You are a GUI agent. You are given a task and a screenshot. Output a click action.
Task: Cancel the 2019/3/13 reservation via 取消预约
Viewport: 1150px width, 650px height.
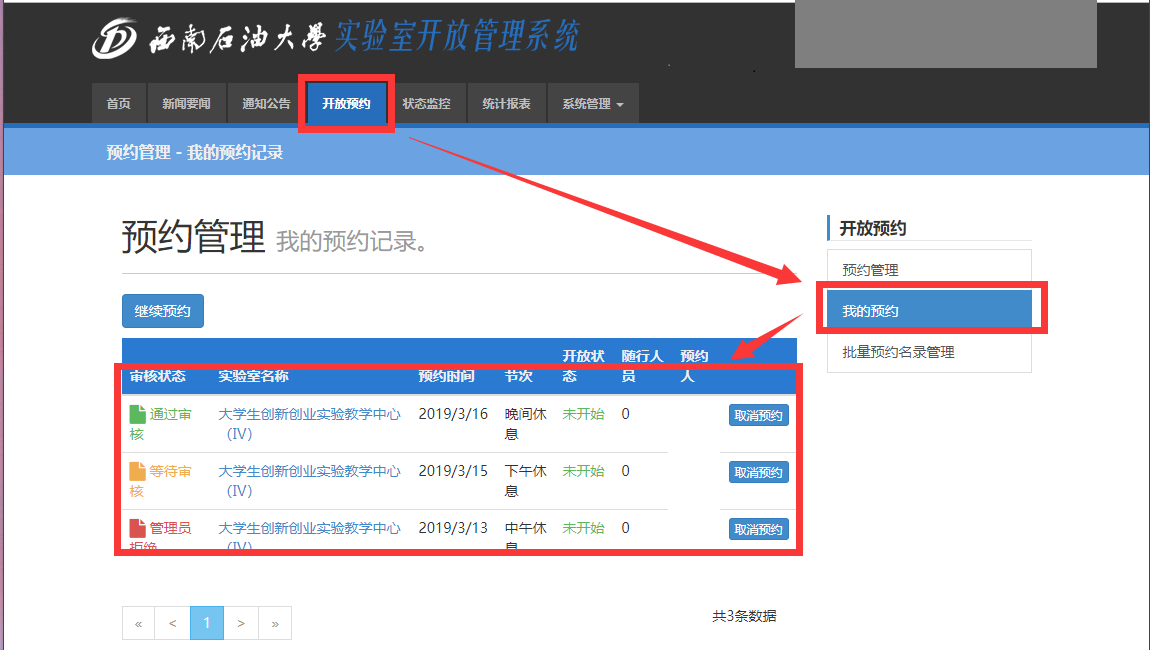coord(757,529)
